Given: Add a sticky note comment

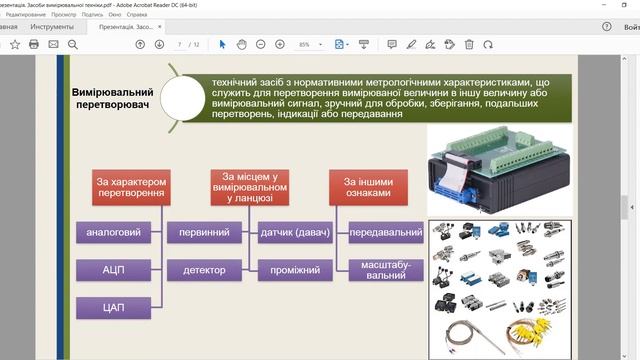Looking at the screenshot, I should (392, 44).
